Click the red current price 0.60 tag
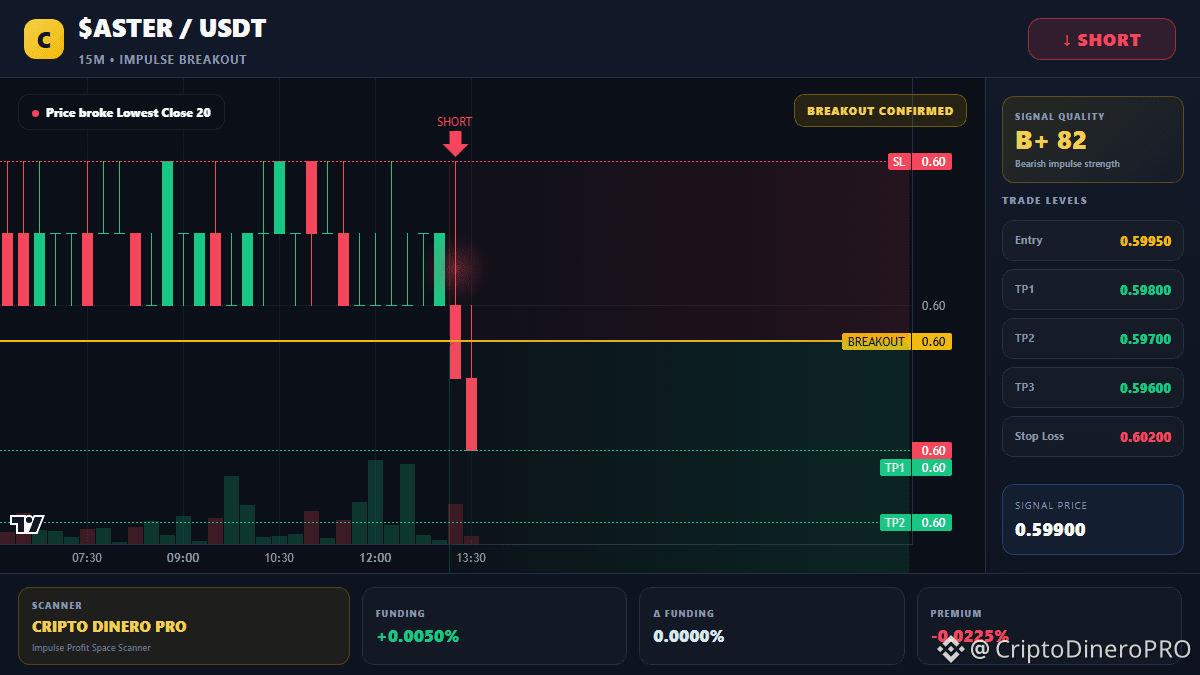 (x=932, y=451)
